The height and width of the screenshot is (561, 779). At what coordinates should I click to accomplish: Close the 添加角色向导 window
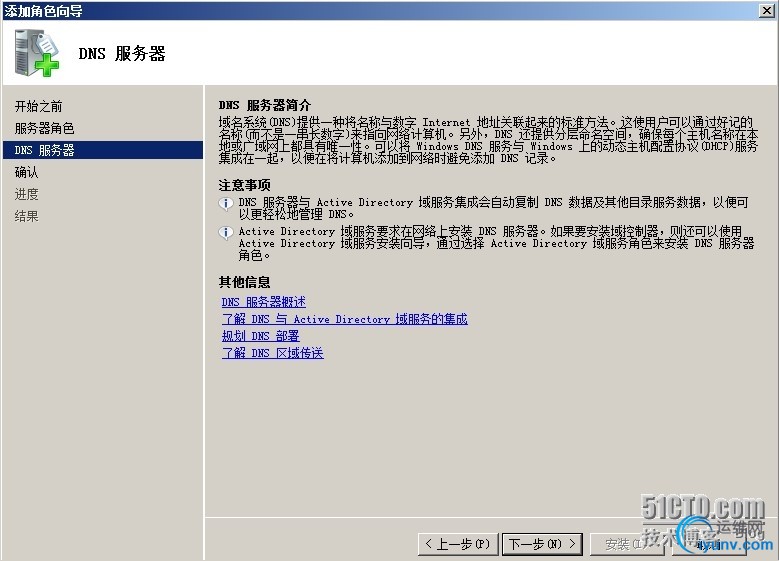pos(767,10)
